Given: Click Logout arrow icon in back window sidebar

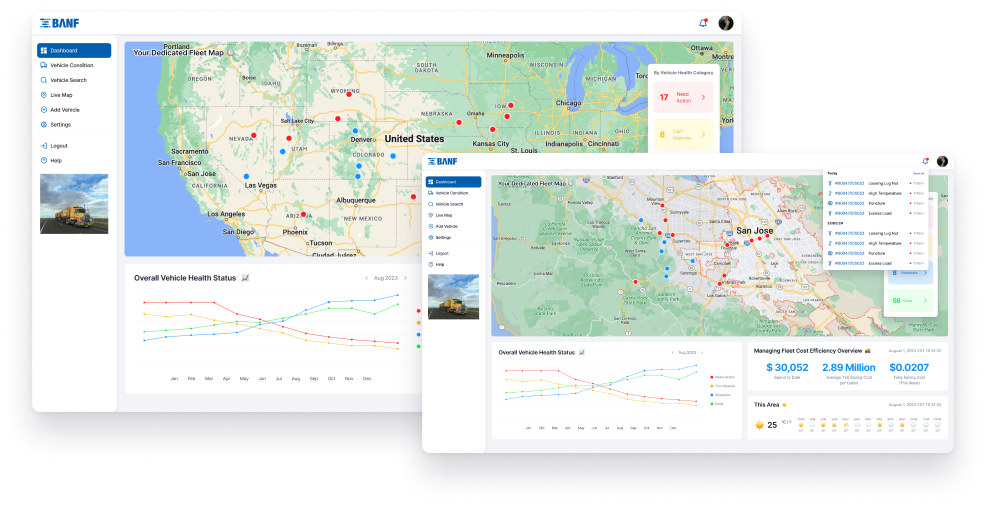Looking at the screenshot, I should tap(43, 145).
